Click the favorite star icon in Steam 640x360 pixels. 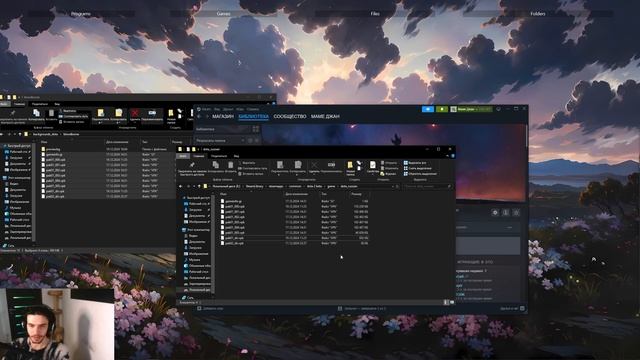click(516, 212)
